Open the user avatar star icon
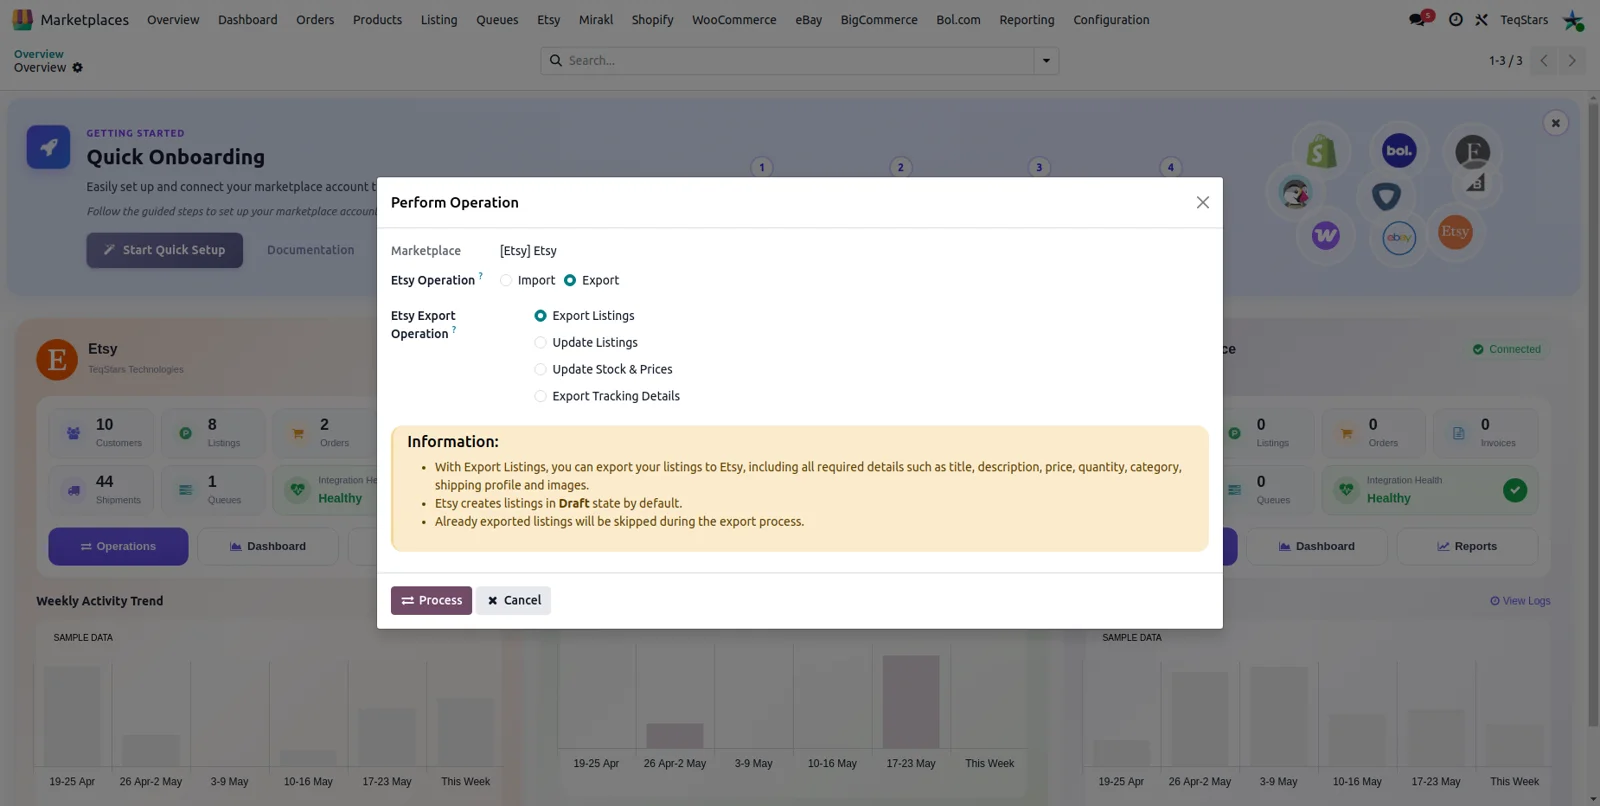 coord(1574,20)
